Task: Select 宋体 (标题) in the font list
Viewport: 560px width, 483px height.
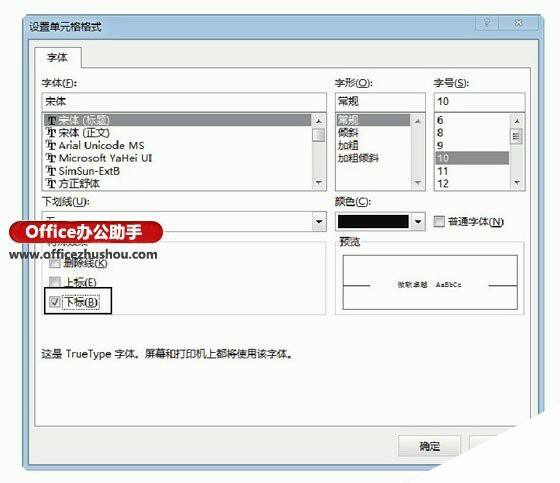Action: 178,120
